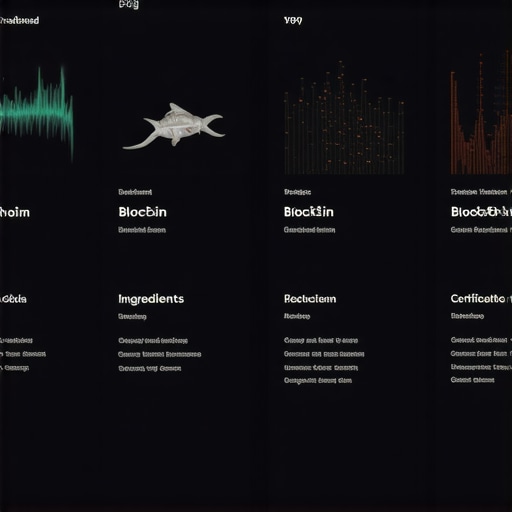Screen dimensions: 512x512
Task: Select the fish skeleton image
Action: tap(174, 126)
